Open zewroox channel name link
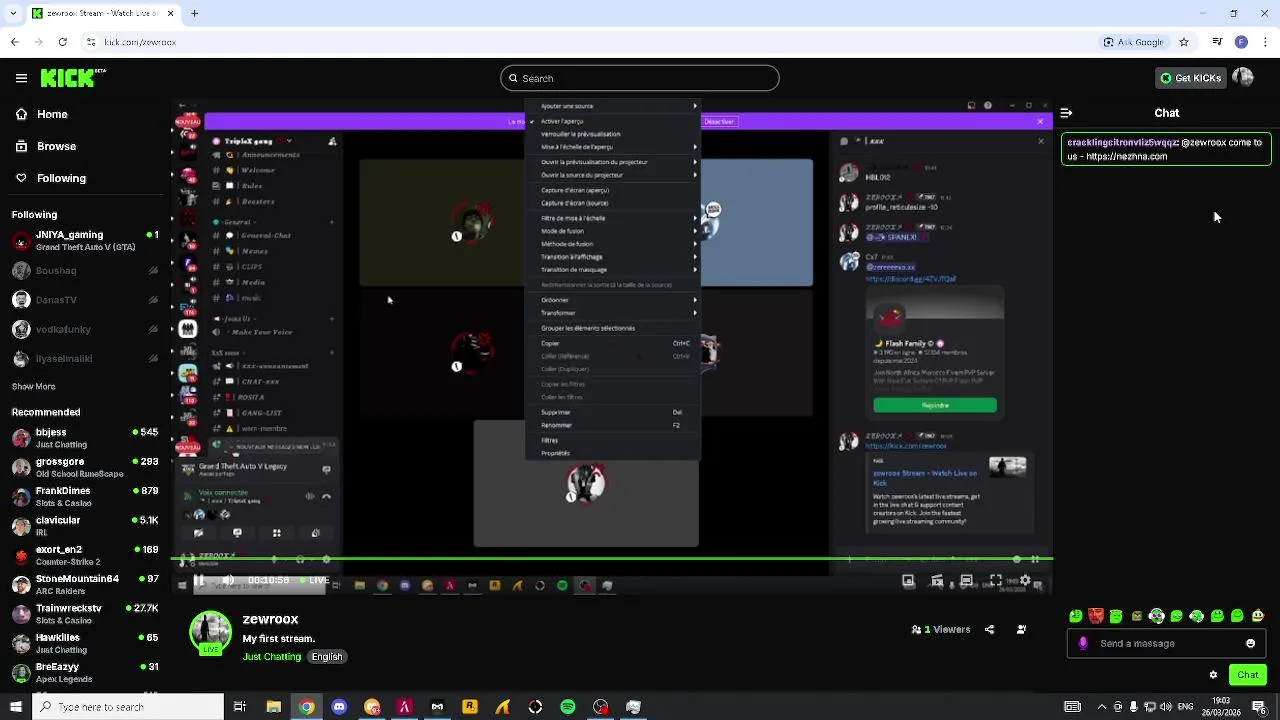Viewport: 1280px width, 720px height. point(270,620)
